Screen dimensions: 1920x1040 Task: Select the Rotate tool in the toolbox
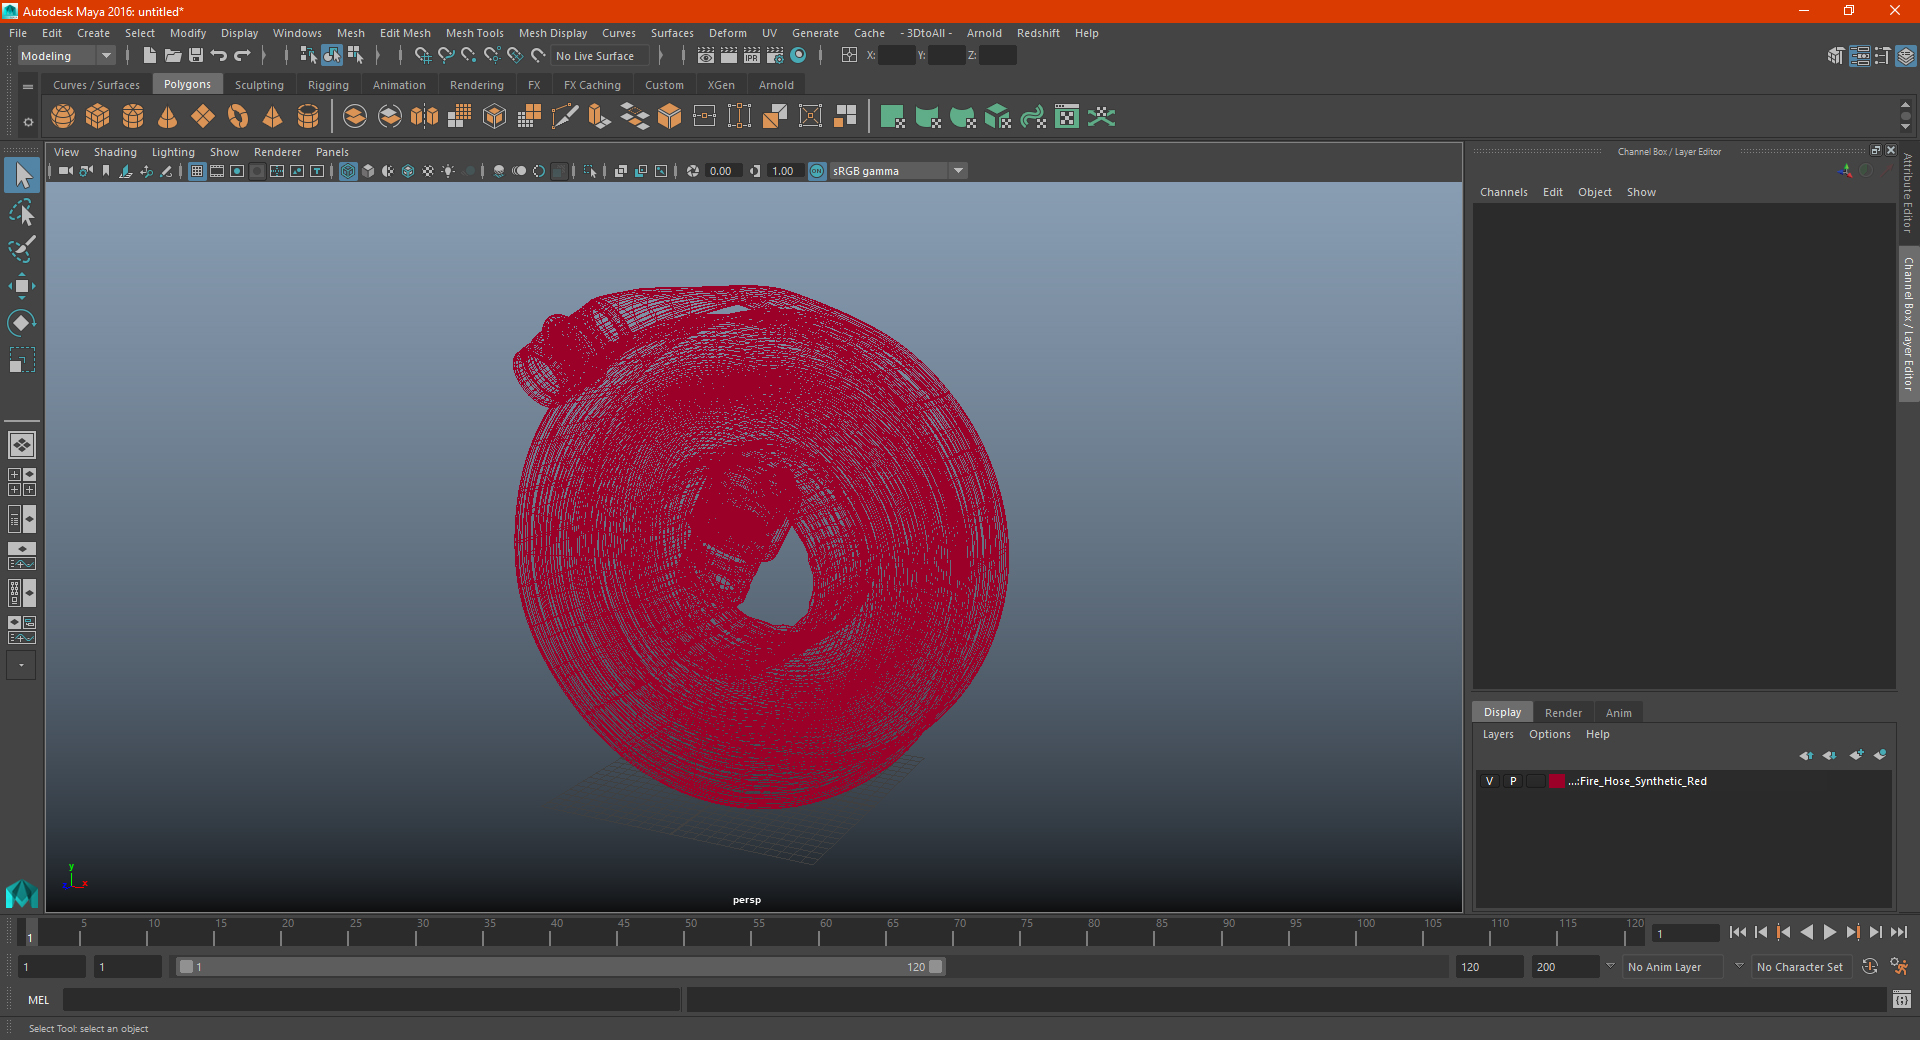[22, 323]
